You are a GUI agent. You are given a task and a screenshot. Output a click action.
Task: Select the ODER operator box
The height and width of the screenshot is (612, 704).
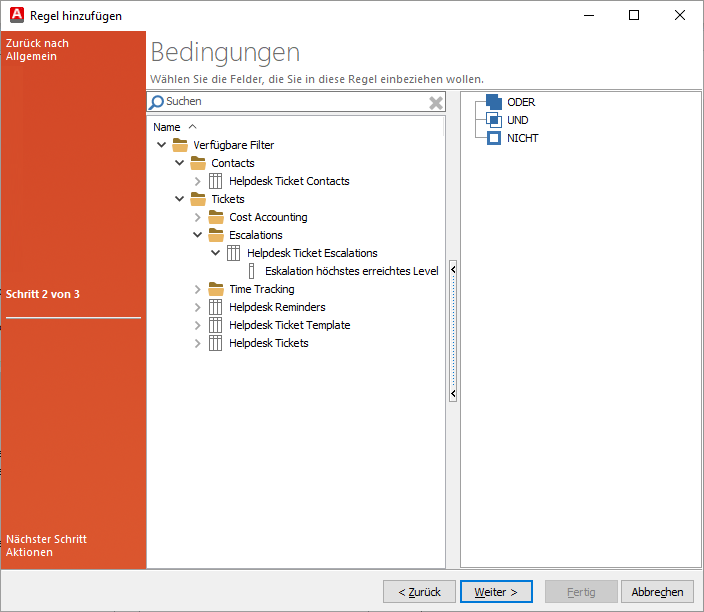click(x=494, y=102)
